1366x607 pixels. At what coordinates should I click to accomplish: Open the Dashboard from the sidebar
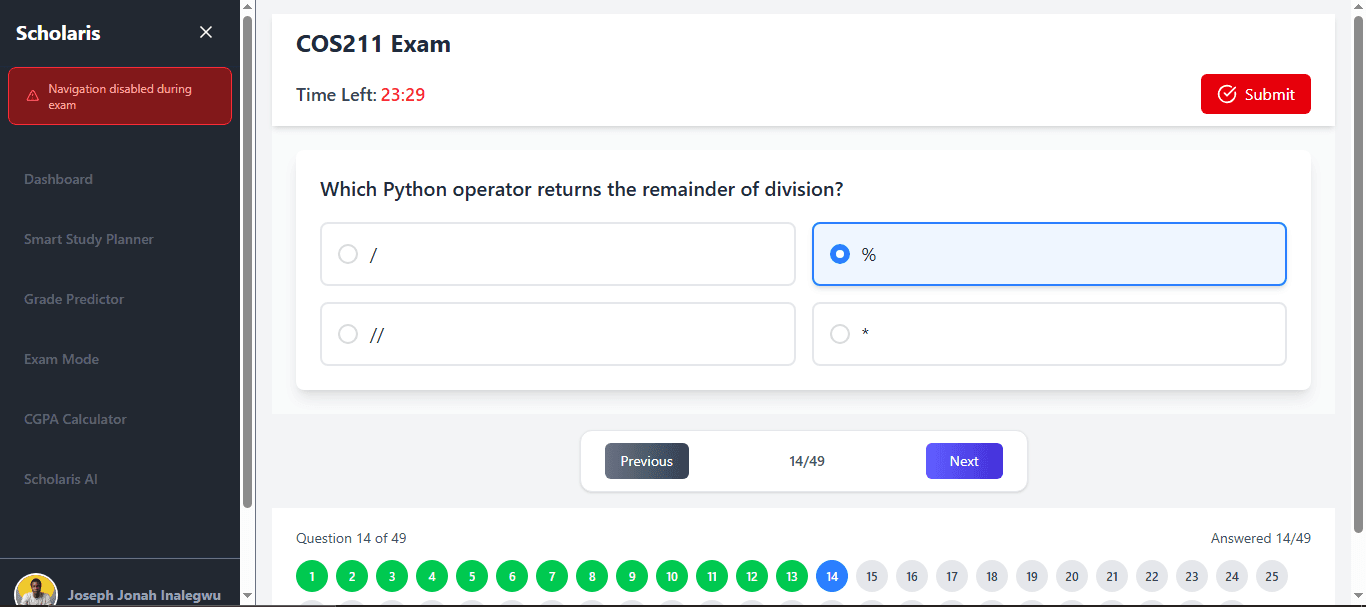pos(58,179)
